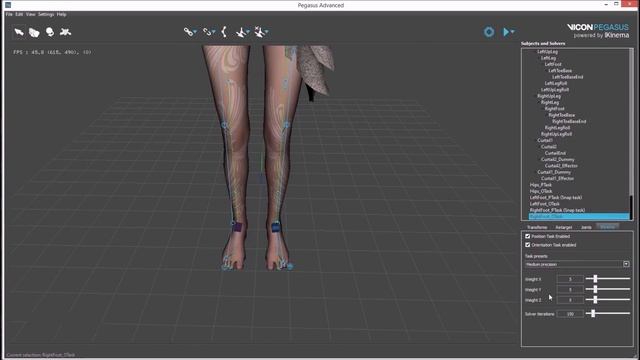Click the bone tool icon
The width and height of the screenshot is (640, 360).
tap(224, 32)
